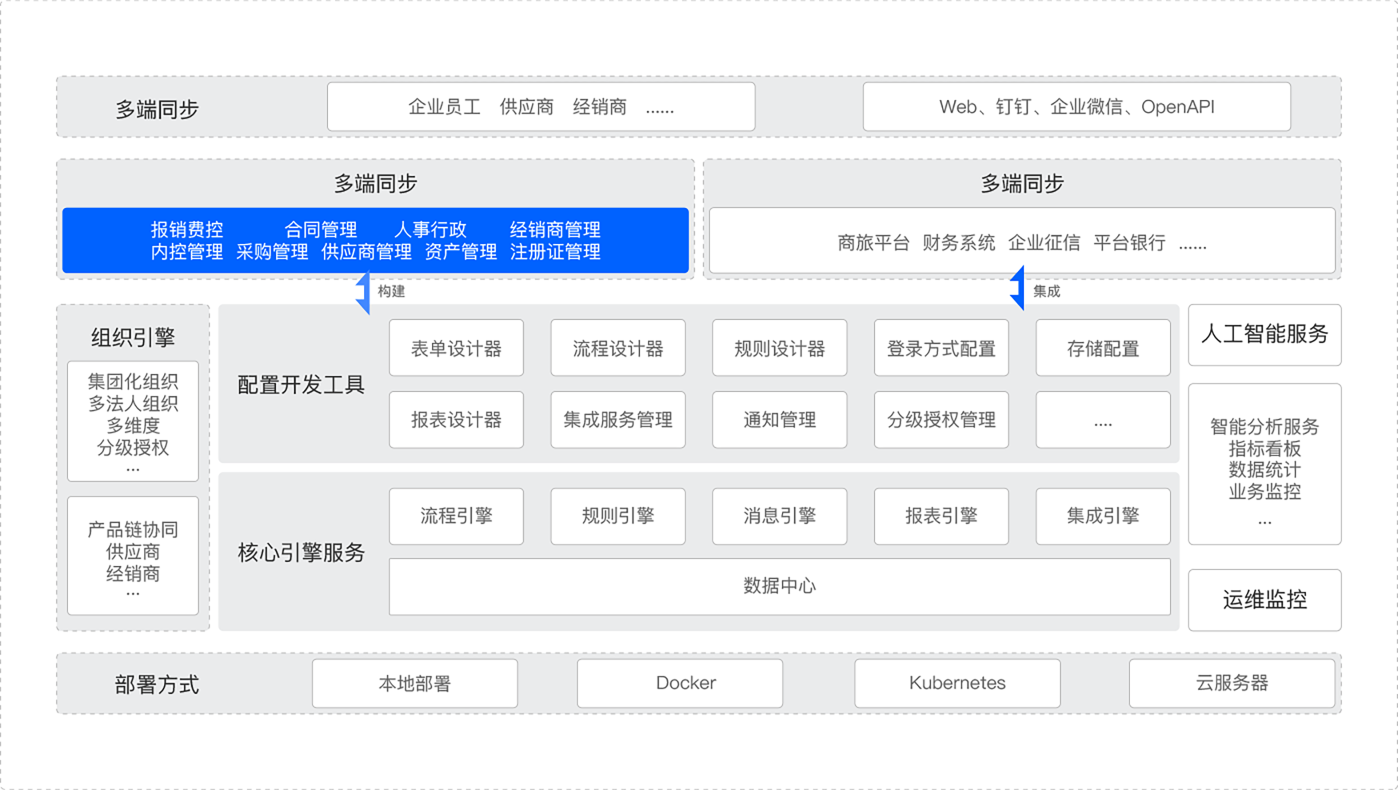Click the 表单设计器 box
Viewport: 1398px width, 790px height.
[456, 348]
